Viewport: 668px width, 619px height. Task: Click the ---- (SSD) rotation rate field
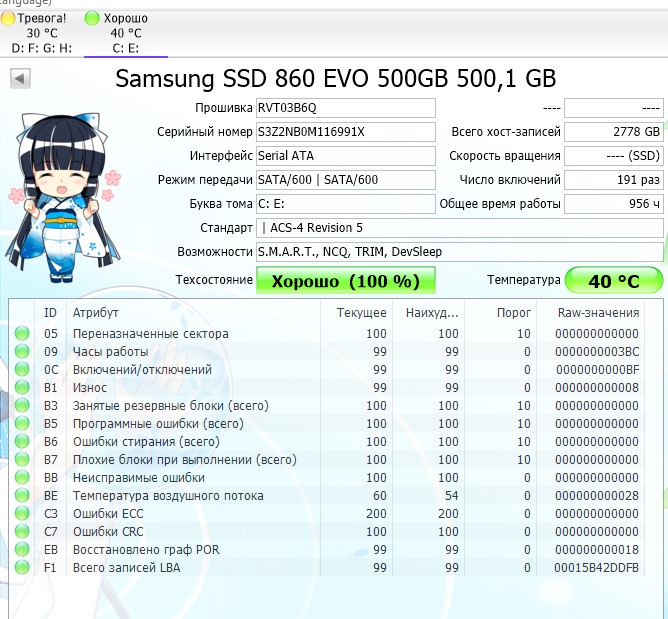pyautogui.click(x=614, y=156)
